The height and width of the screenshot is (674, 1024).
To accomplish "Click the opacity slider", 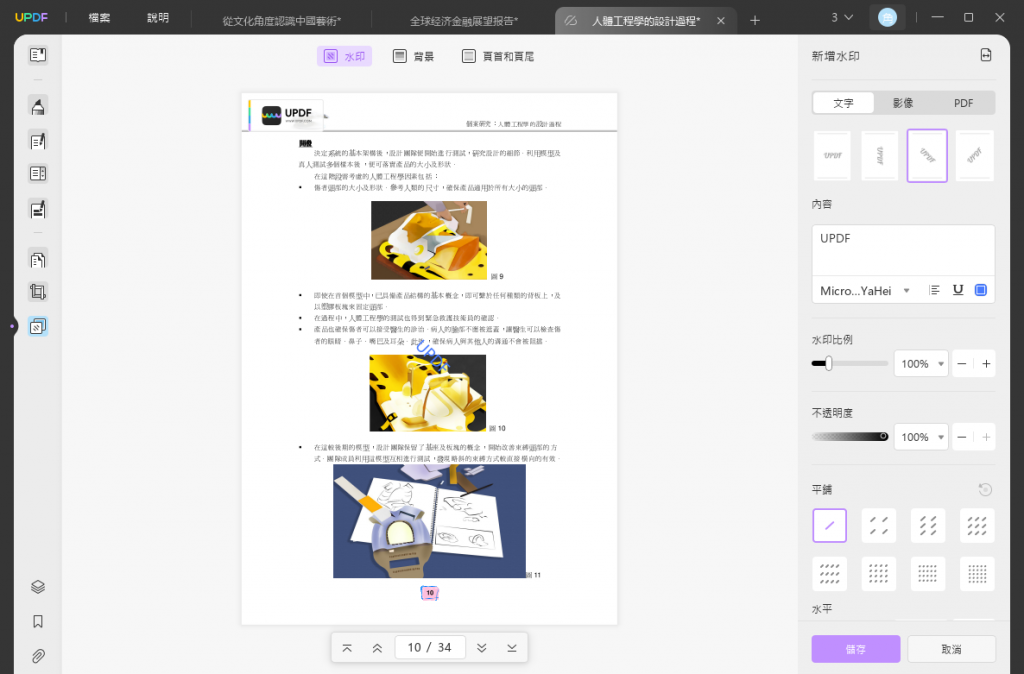I will coord(850,436).
